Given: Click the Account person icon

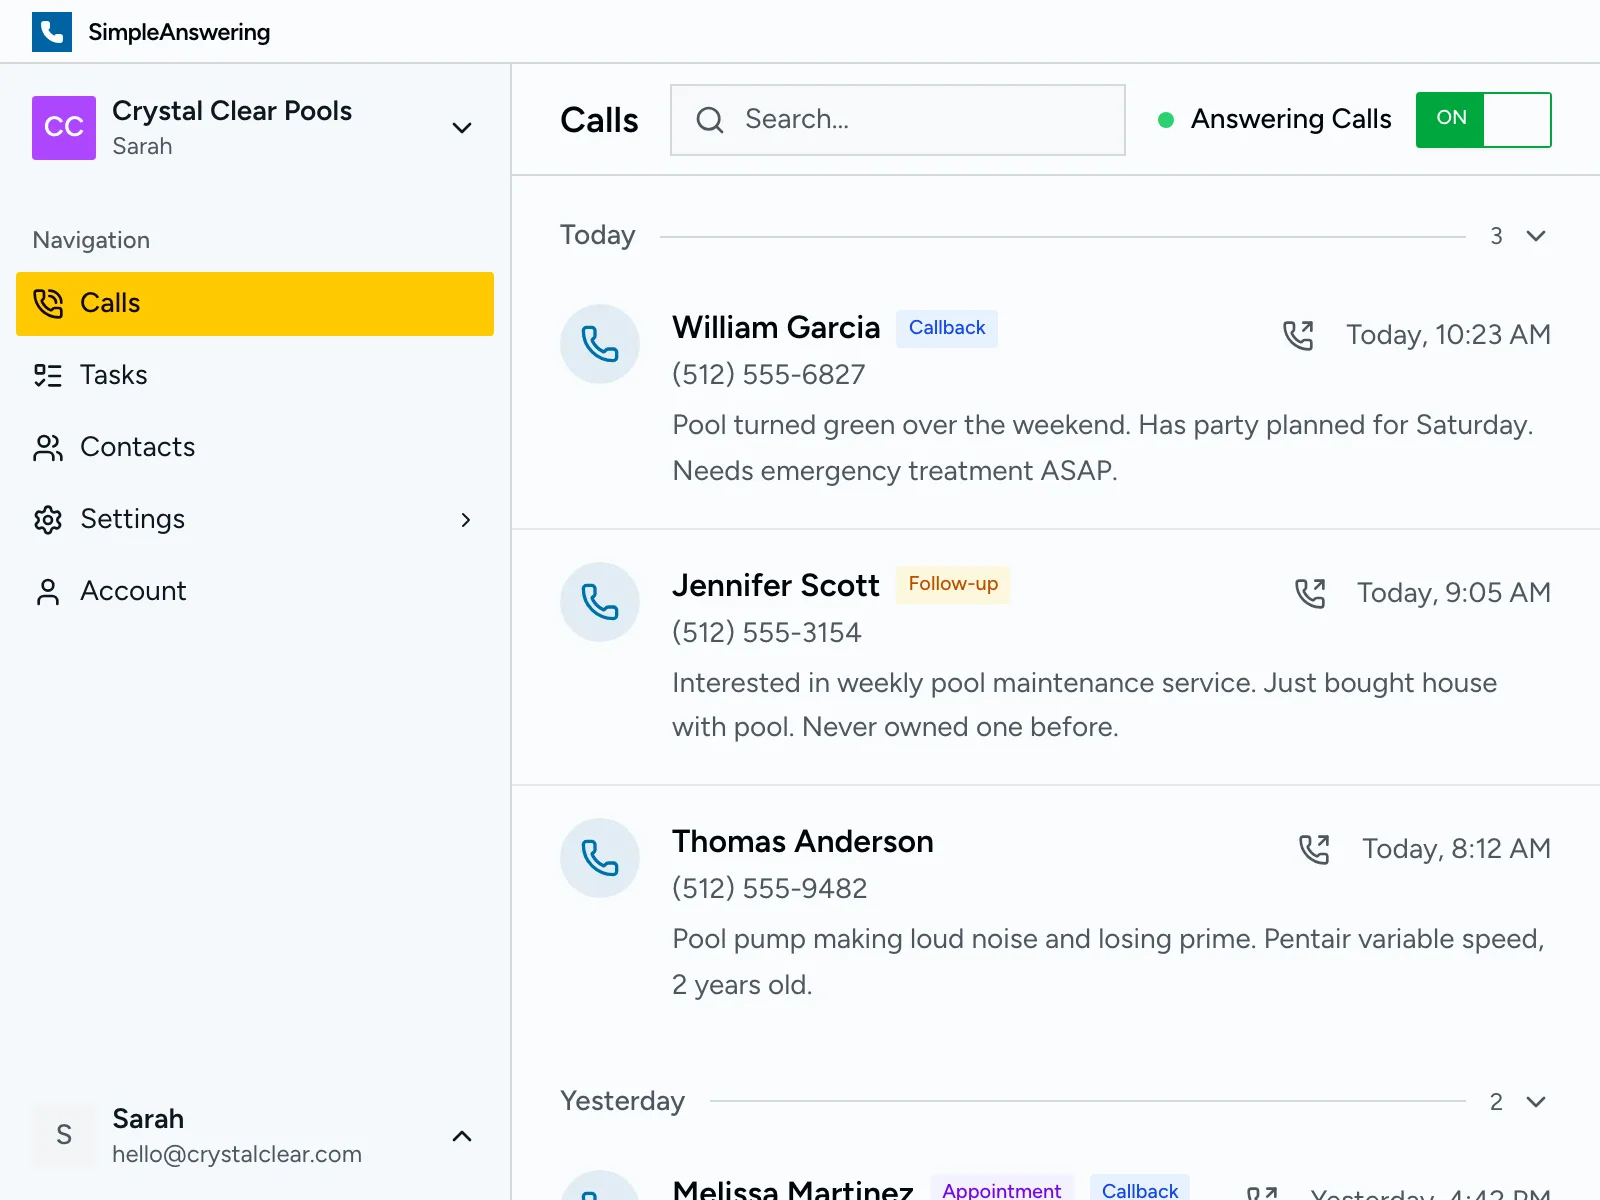Looking at the screenshot, I should 46,591.
